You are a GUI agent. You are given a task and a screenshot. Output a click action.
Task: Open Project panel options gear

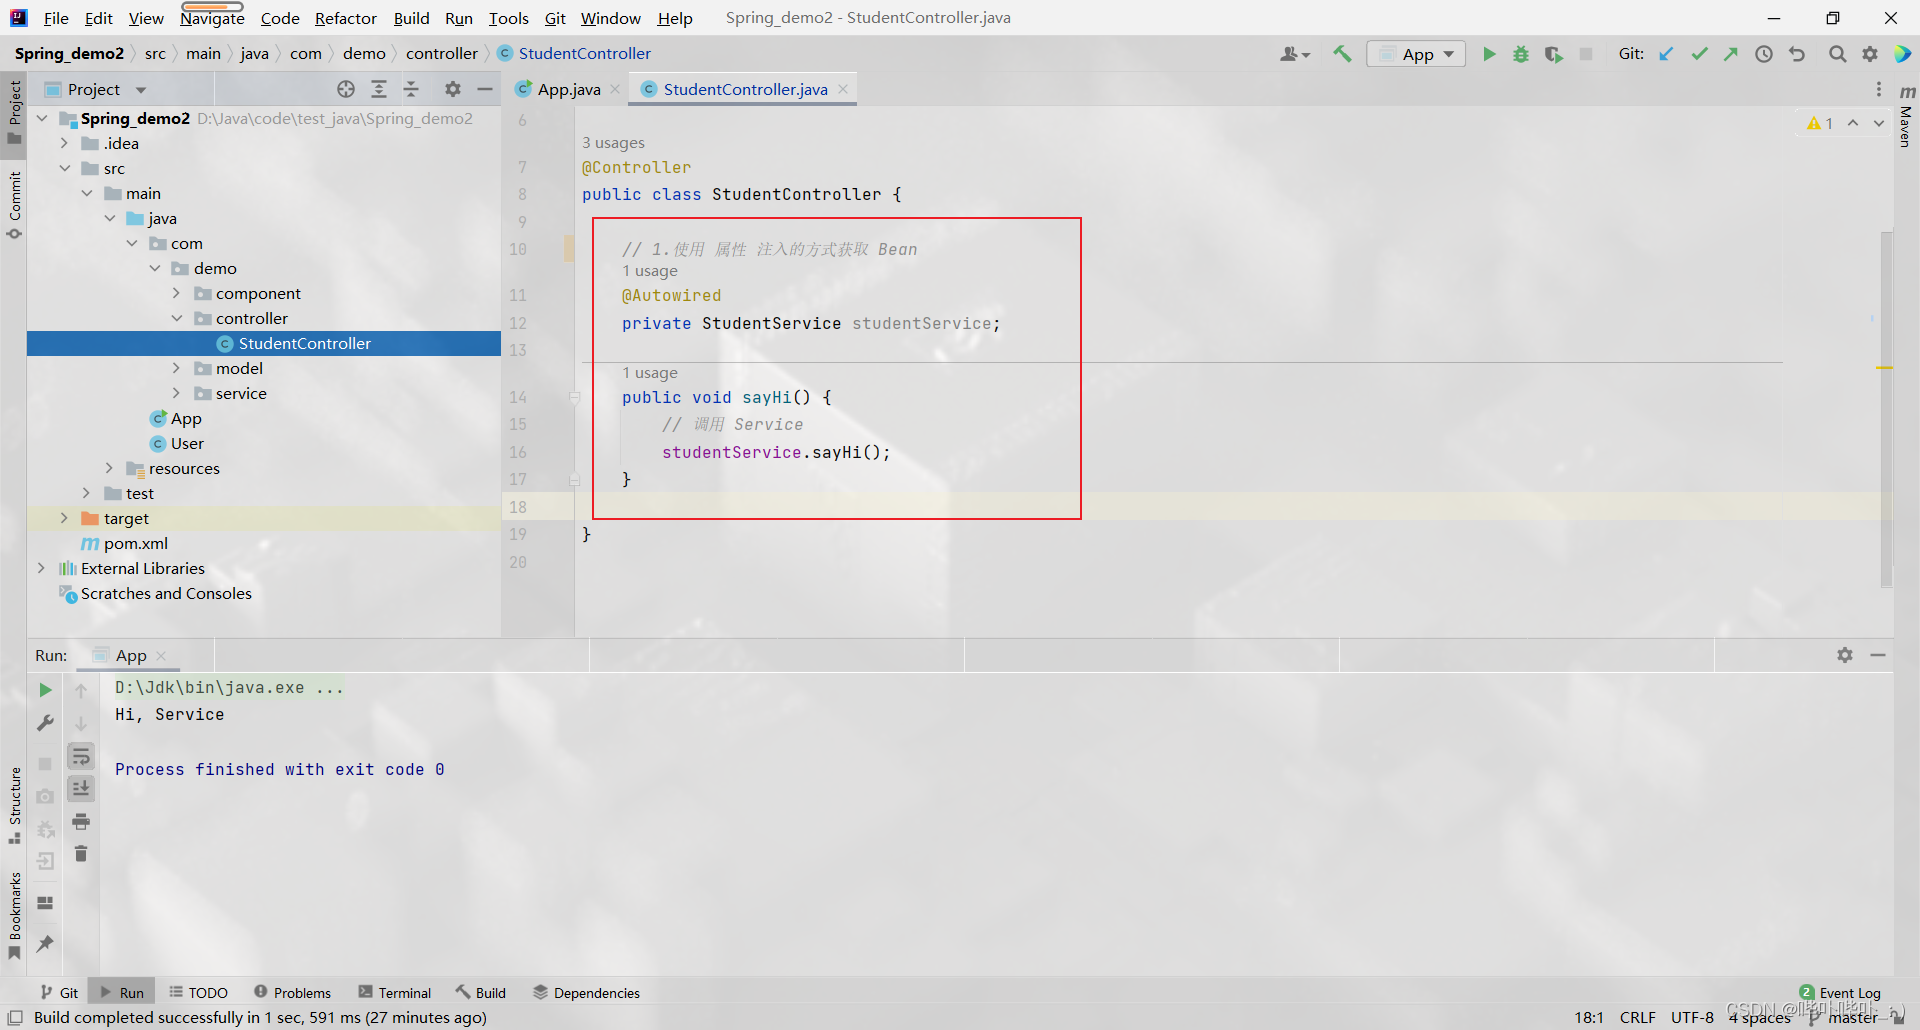point(453,89)
